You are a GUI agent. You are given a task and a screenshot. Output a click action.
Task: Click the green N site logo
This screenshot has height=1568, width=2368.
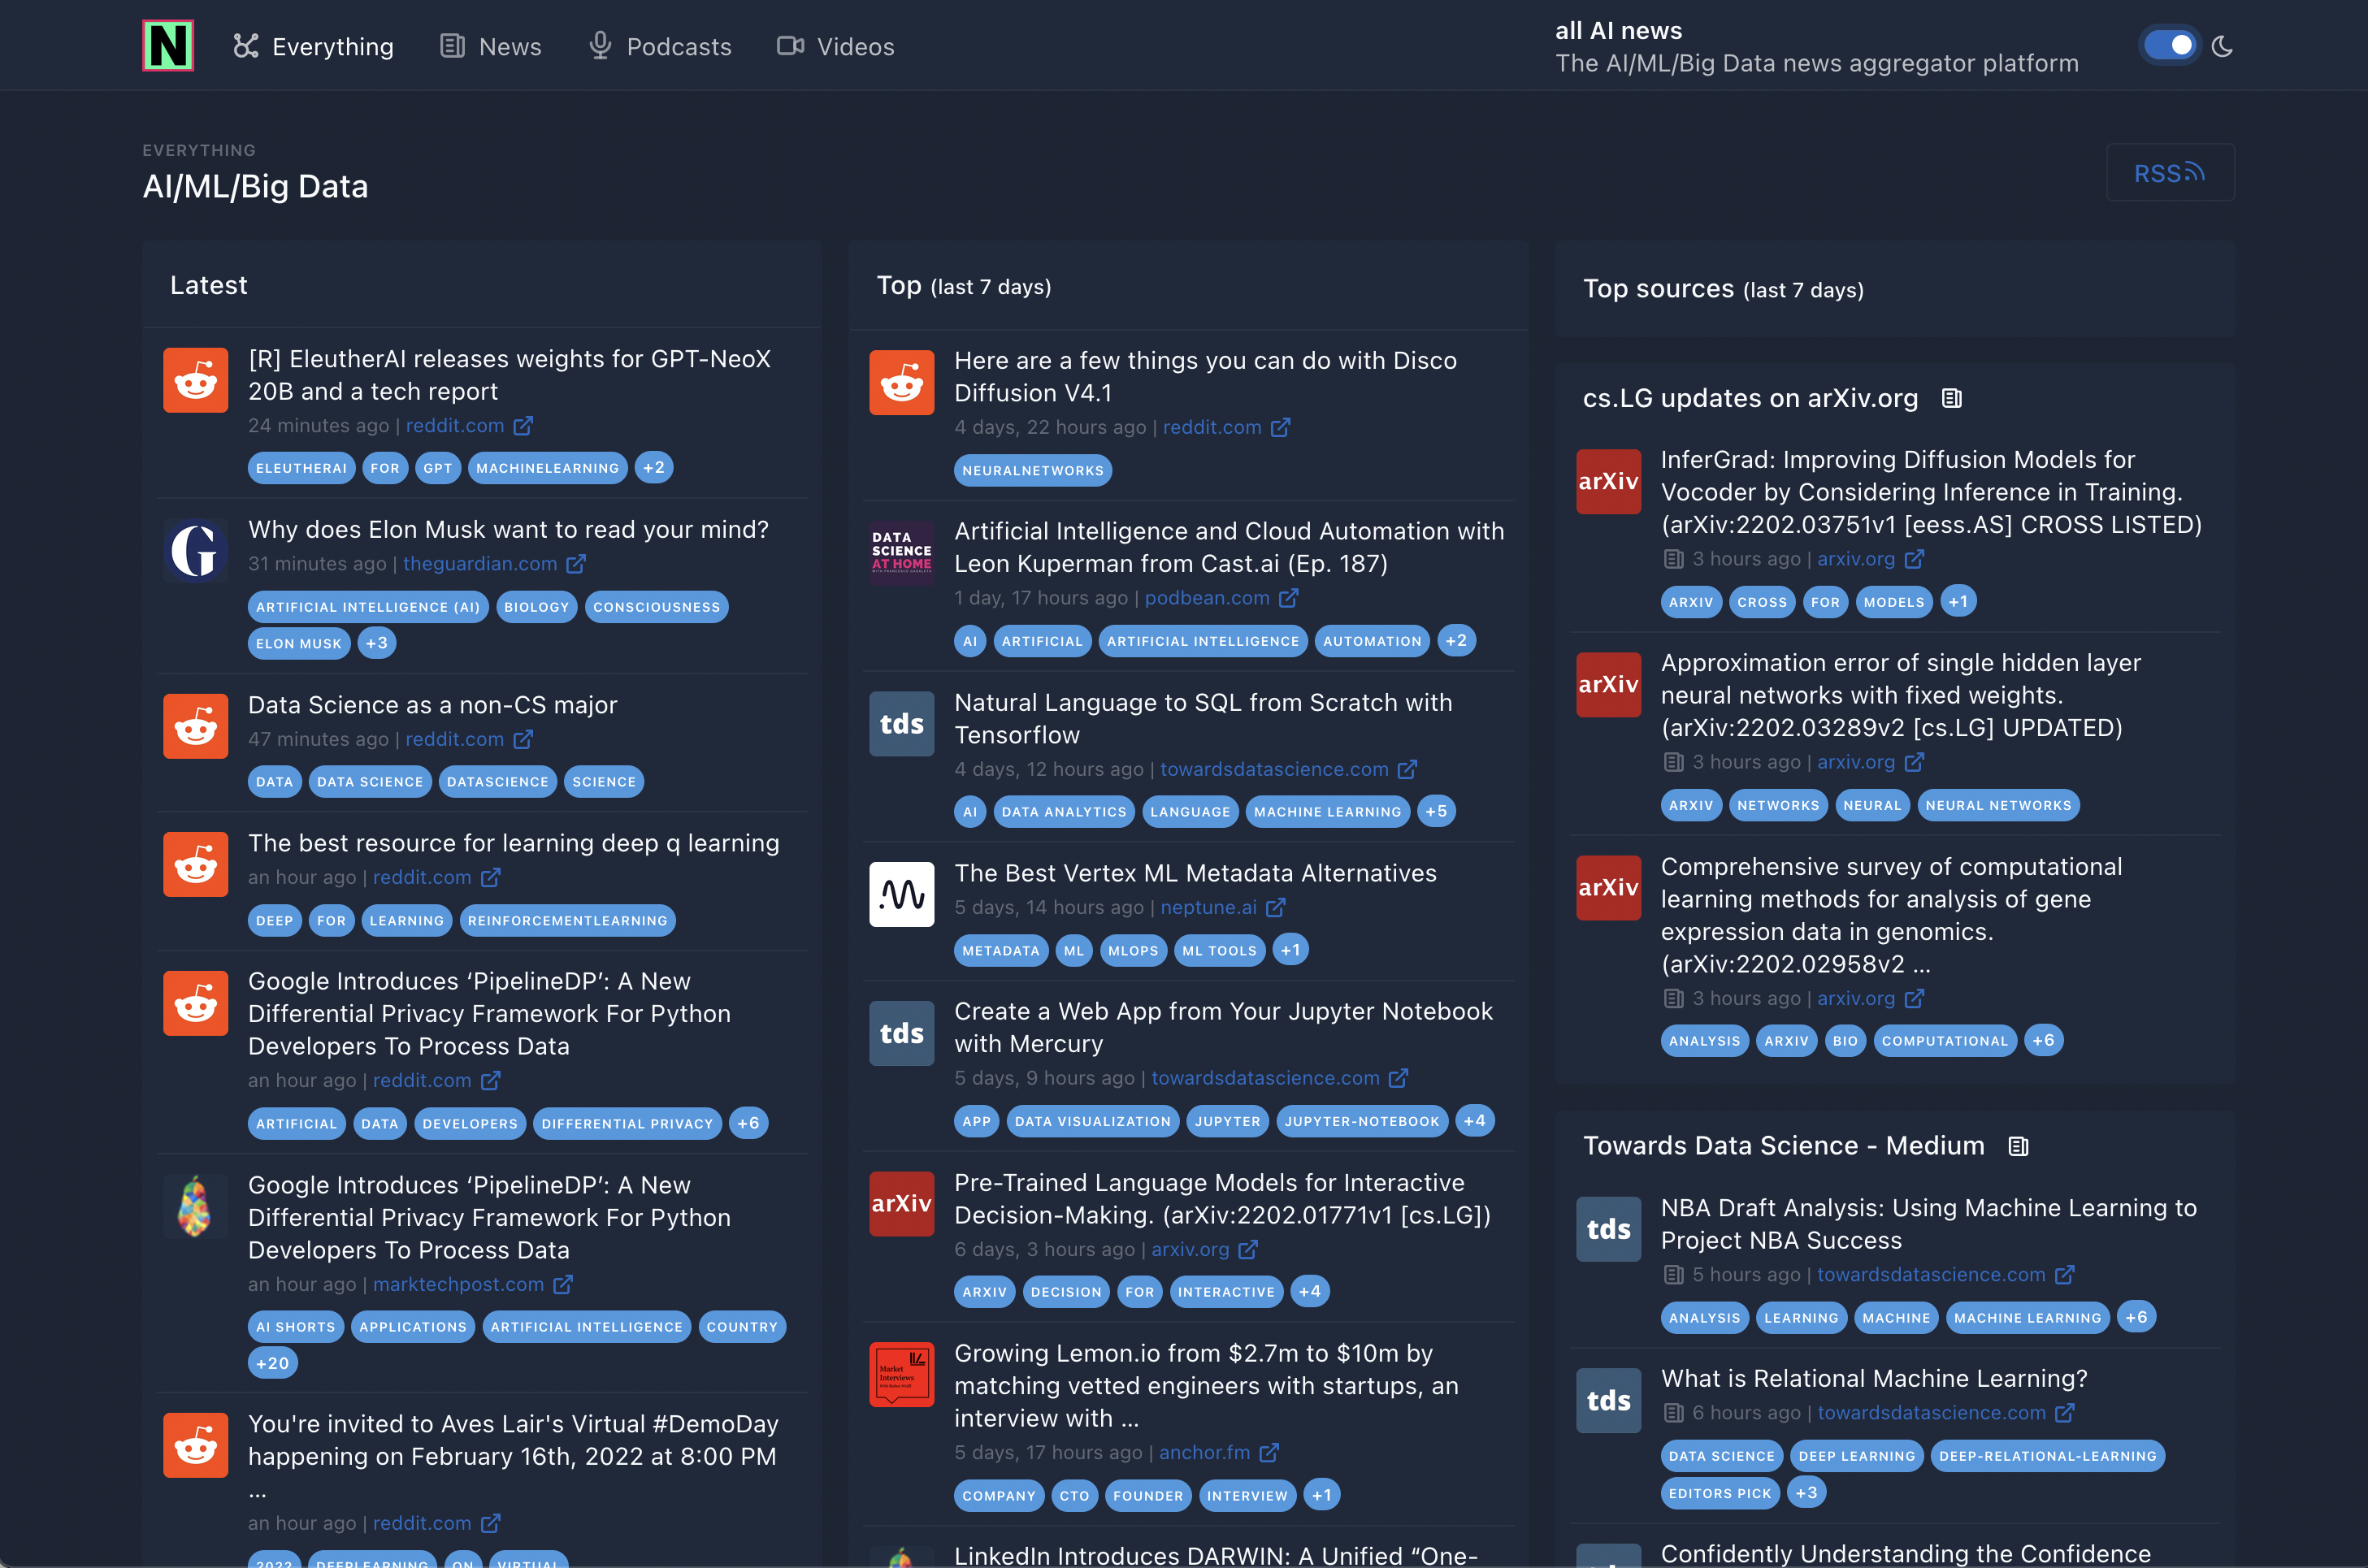coord(168,46)
